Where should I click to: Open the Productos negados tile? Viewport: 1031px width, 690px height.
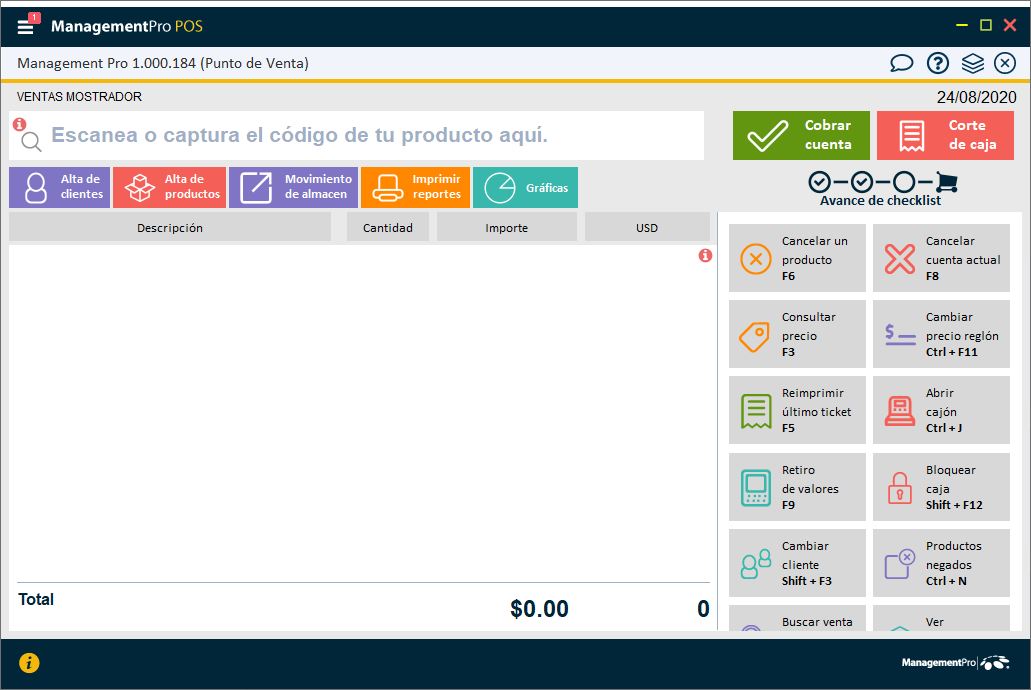[941, 563]
